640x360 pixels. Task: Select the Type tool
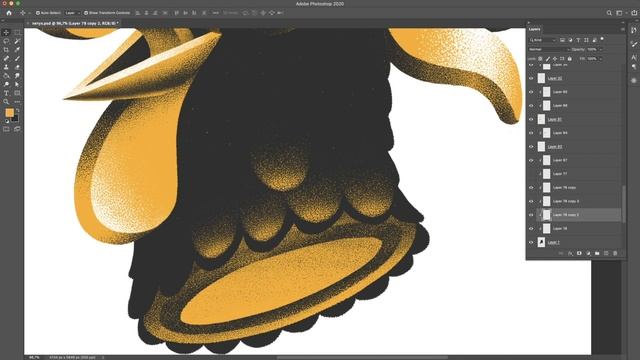pos(6,93)
